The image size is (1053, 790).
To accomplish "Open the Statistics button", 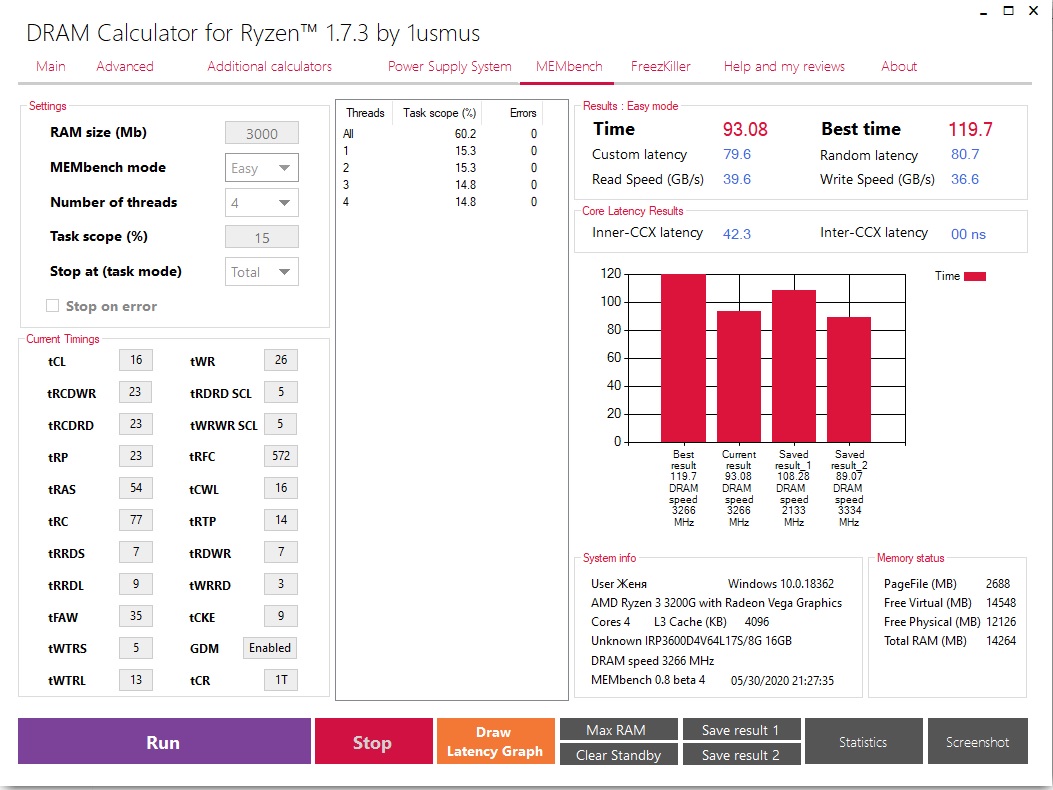I will point(864,741).
